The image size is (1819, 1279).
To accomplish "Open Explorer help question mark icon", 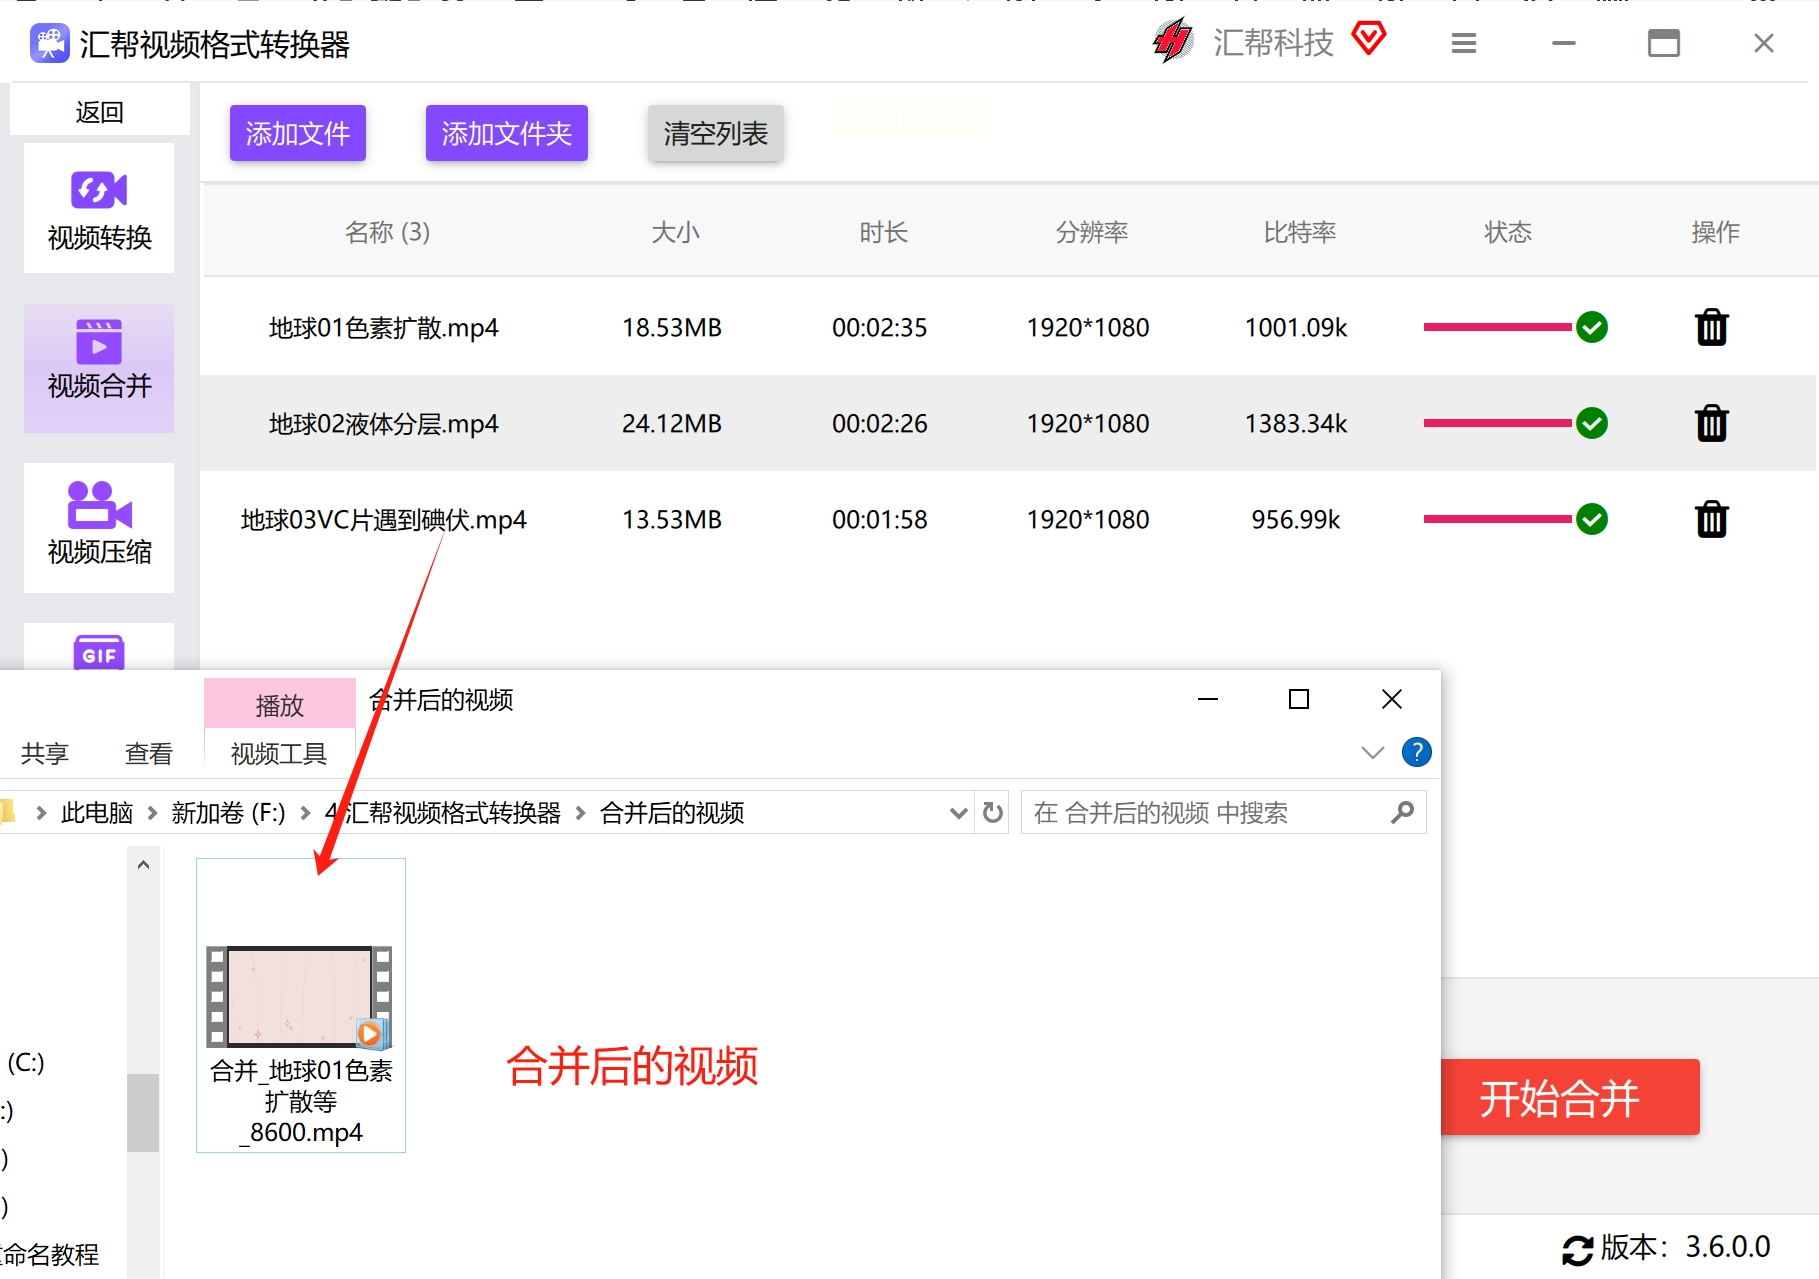I will point(1416,752).
